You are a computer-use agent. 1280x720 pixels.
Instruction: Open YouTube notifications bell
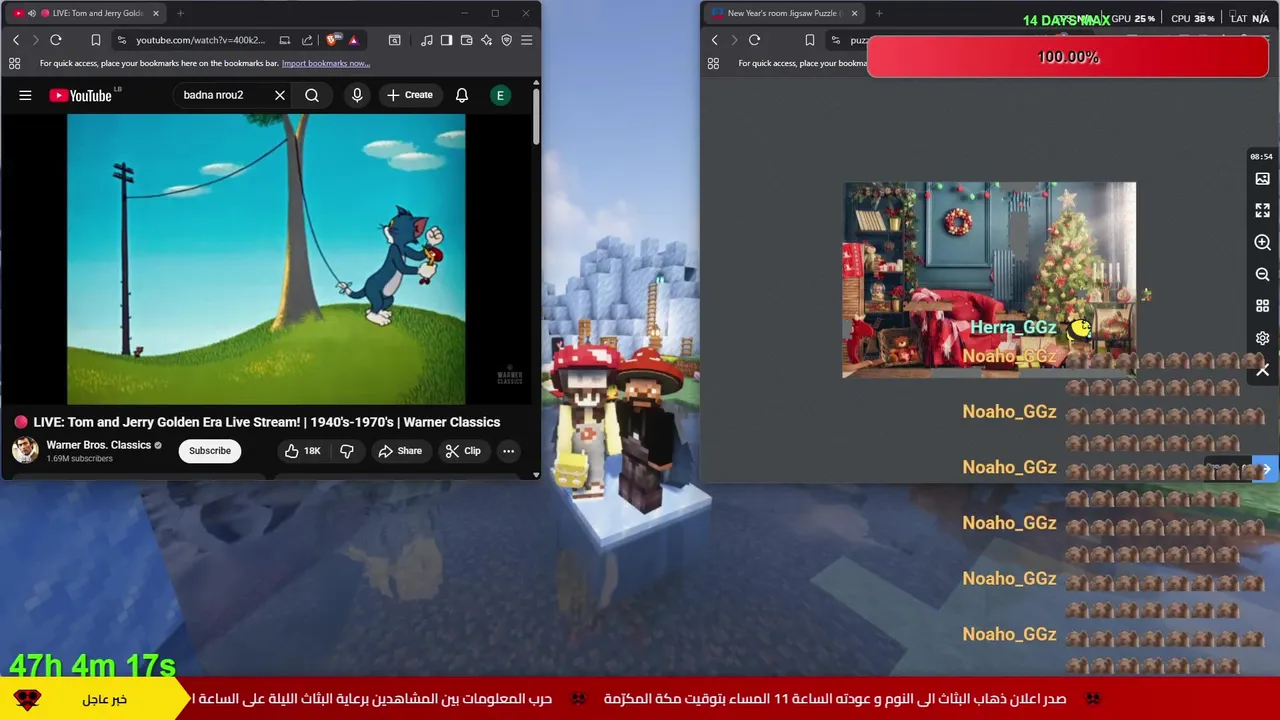click(462, 95)
